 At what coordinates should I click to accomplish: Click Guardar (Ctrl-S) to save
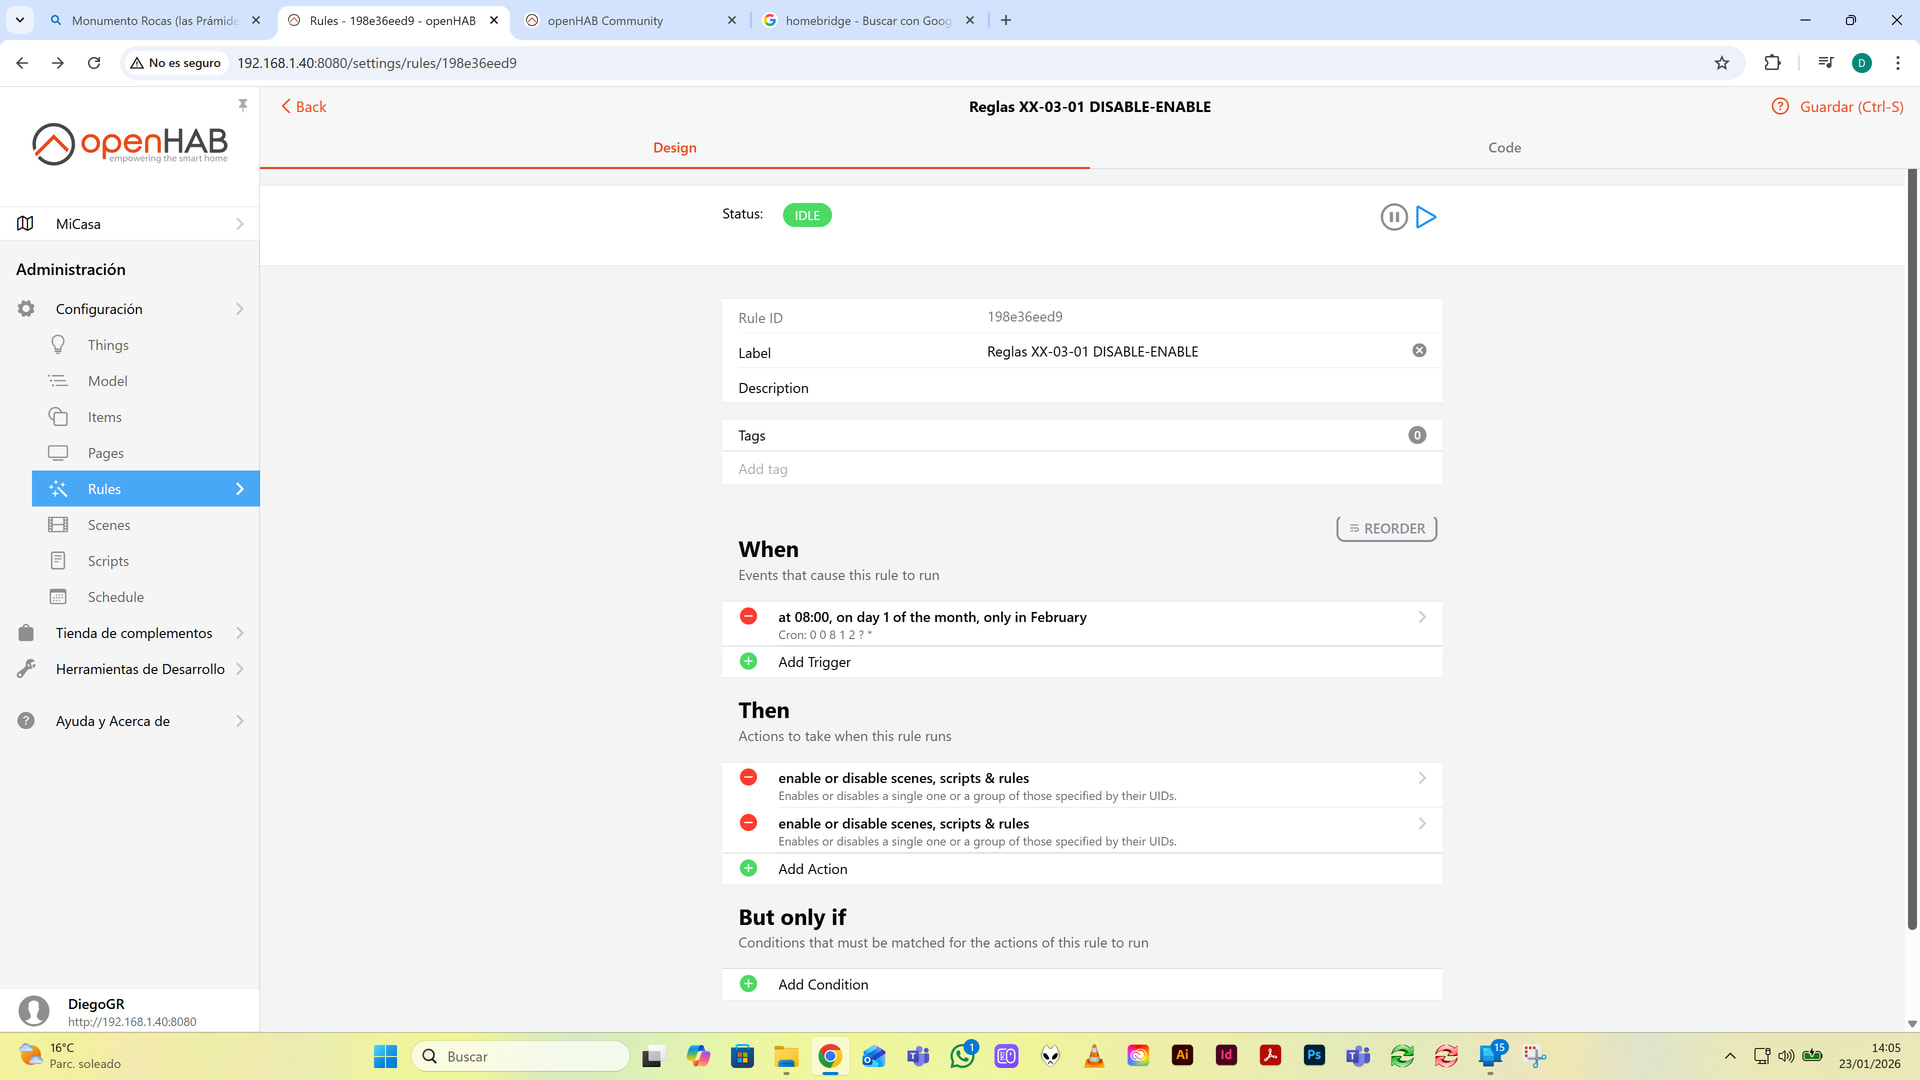(x=1851, y=106)
